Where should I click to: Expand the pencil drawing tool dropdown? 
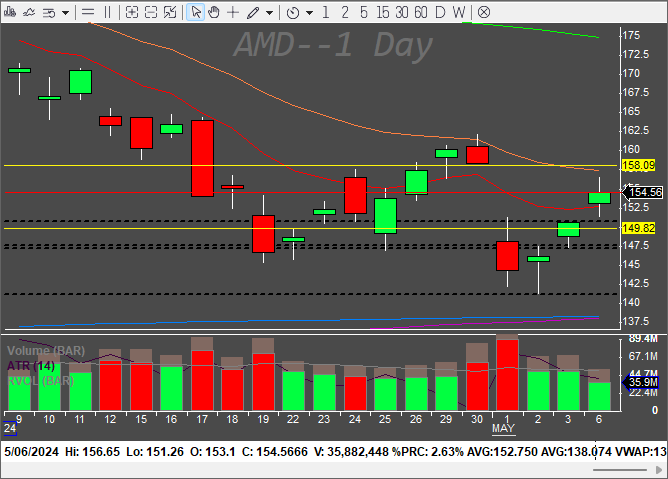click(x=270, y=12)
